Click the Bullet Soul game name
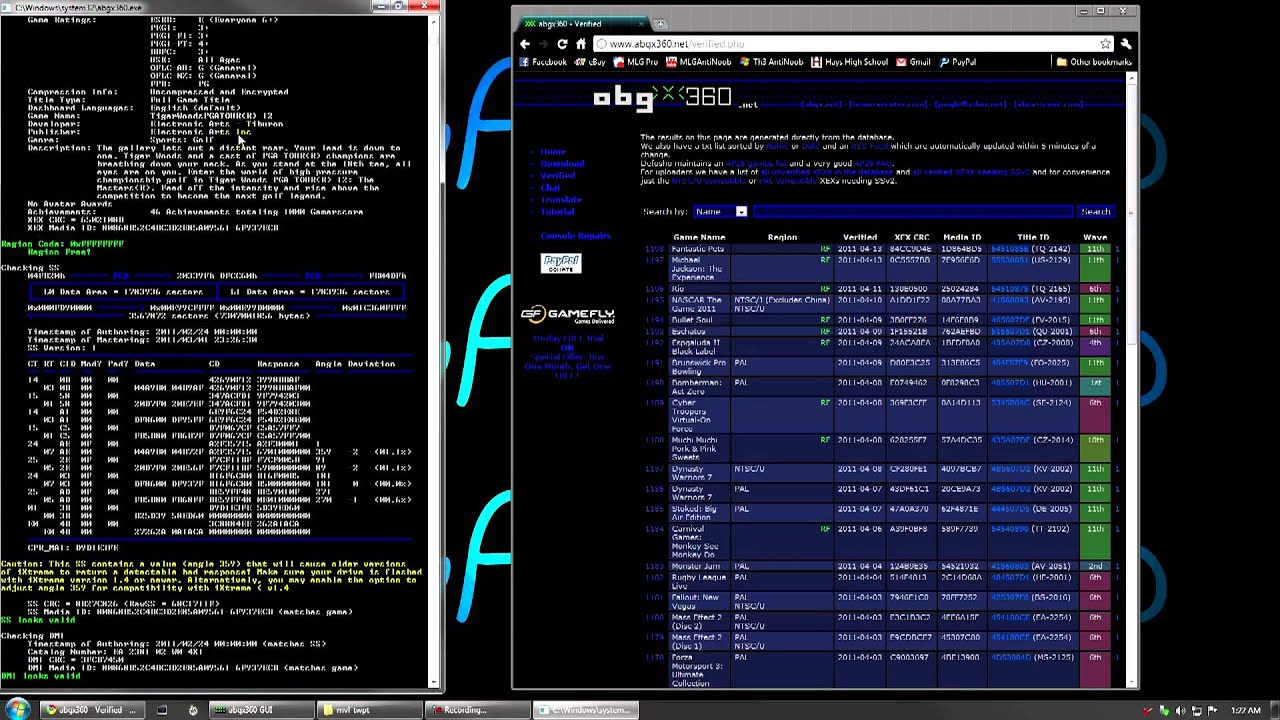The image size is (1280, 720). click(691, 320)
